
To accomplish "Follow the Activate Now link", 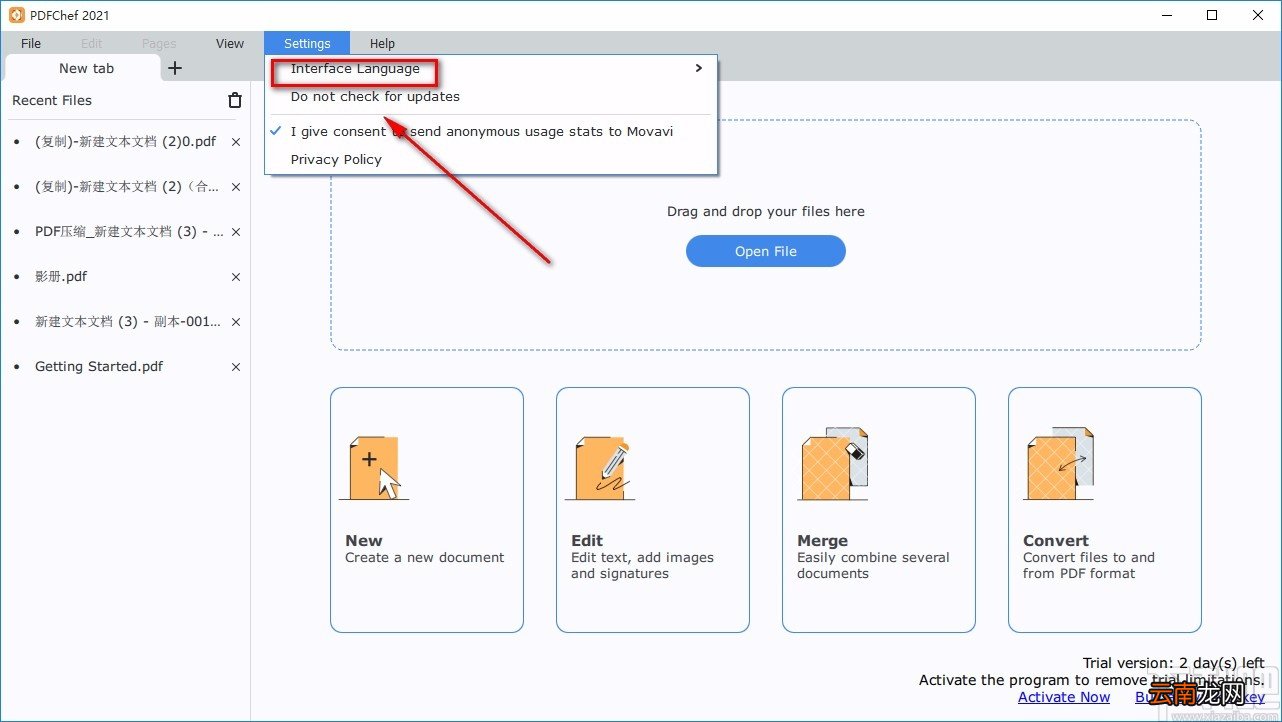I will [x=1064, y=697].
